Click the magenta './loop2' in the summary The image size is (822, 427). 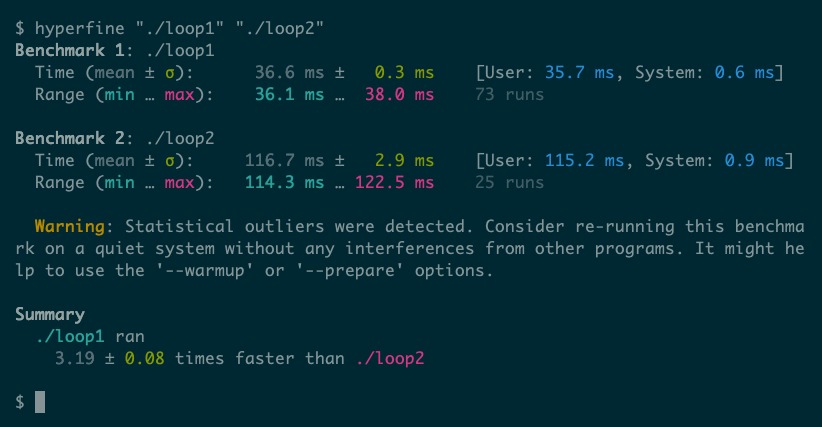click(390, 358)
